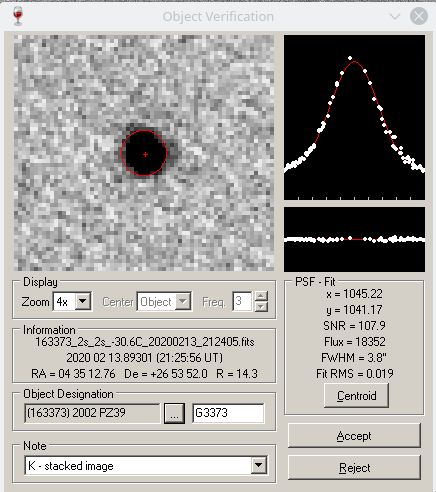
Task: Click the red crosshair on the object
Action: 145,154
